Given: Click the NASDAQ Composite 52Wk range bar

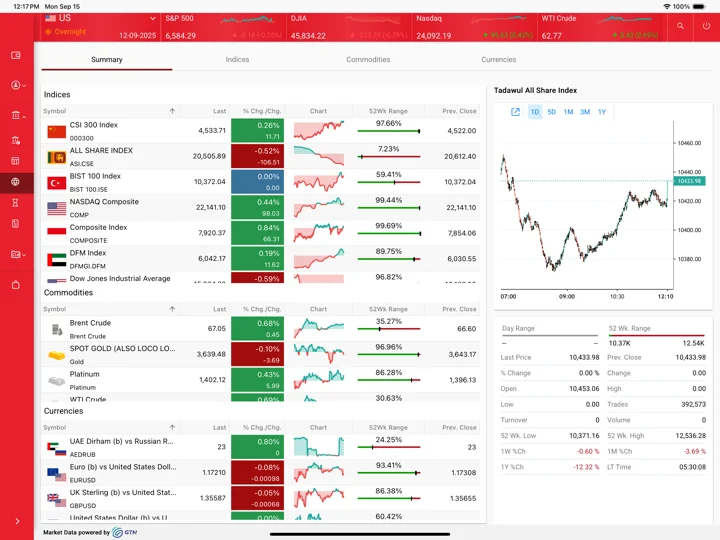Looking at the screenshot, I should pyautogui.click(x=388, y=208).
